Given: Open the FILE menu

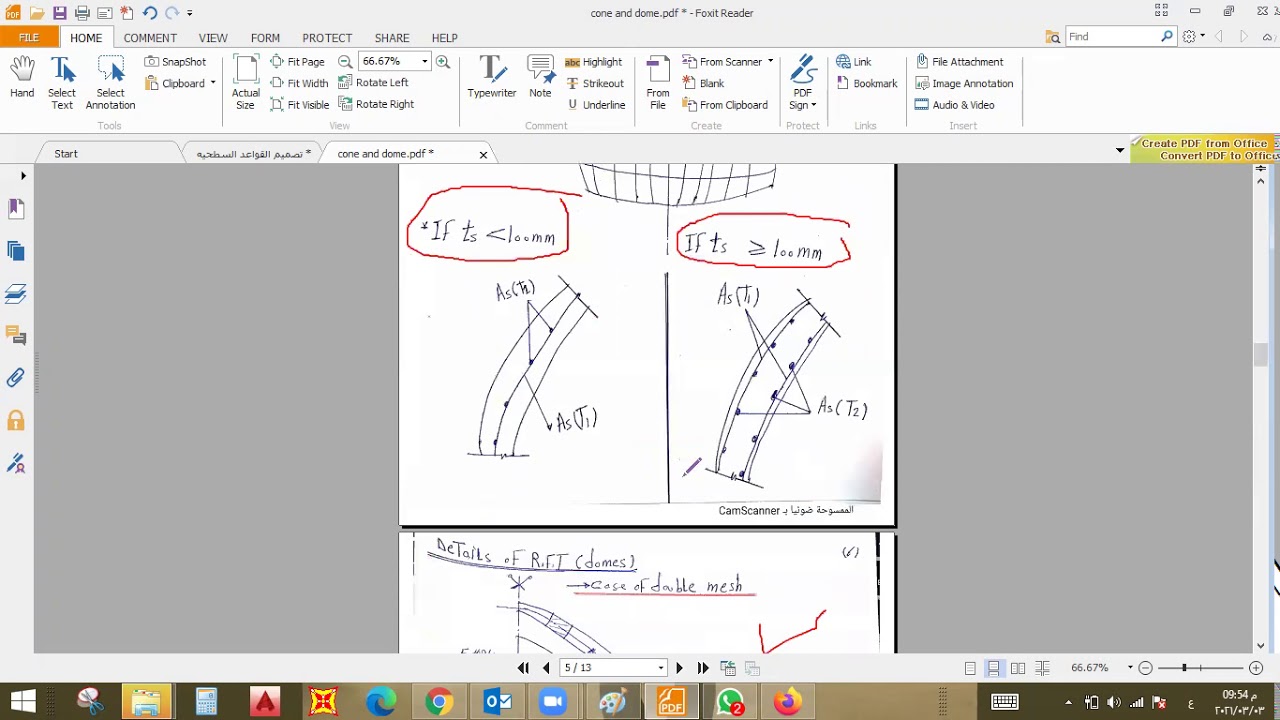Looking at the screenshot, I should coord(29,37).
